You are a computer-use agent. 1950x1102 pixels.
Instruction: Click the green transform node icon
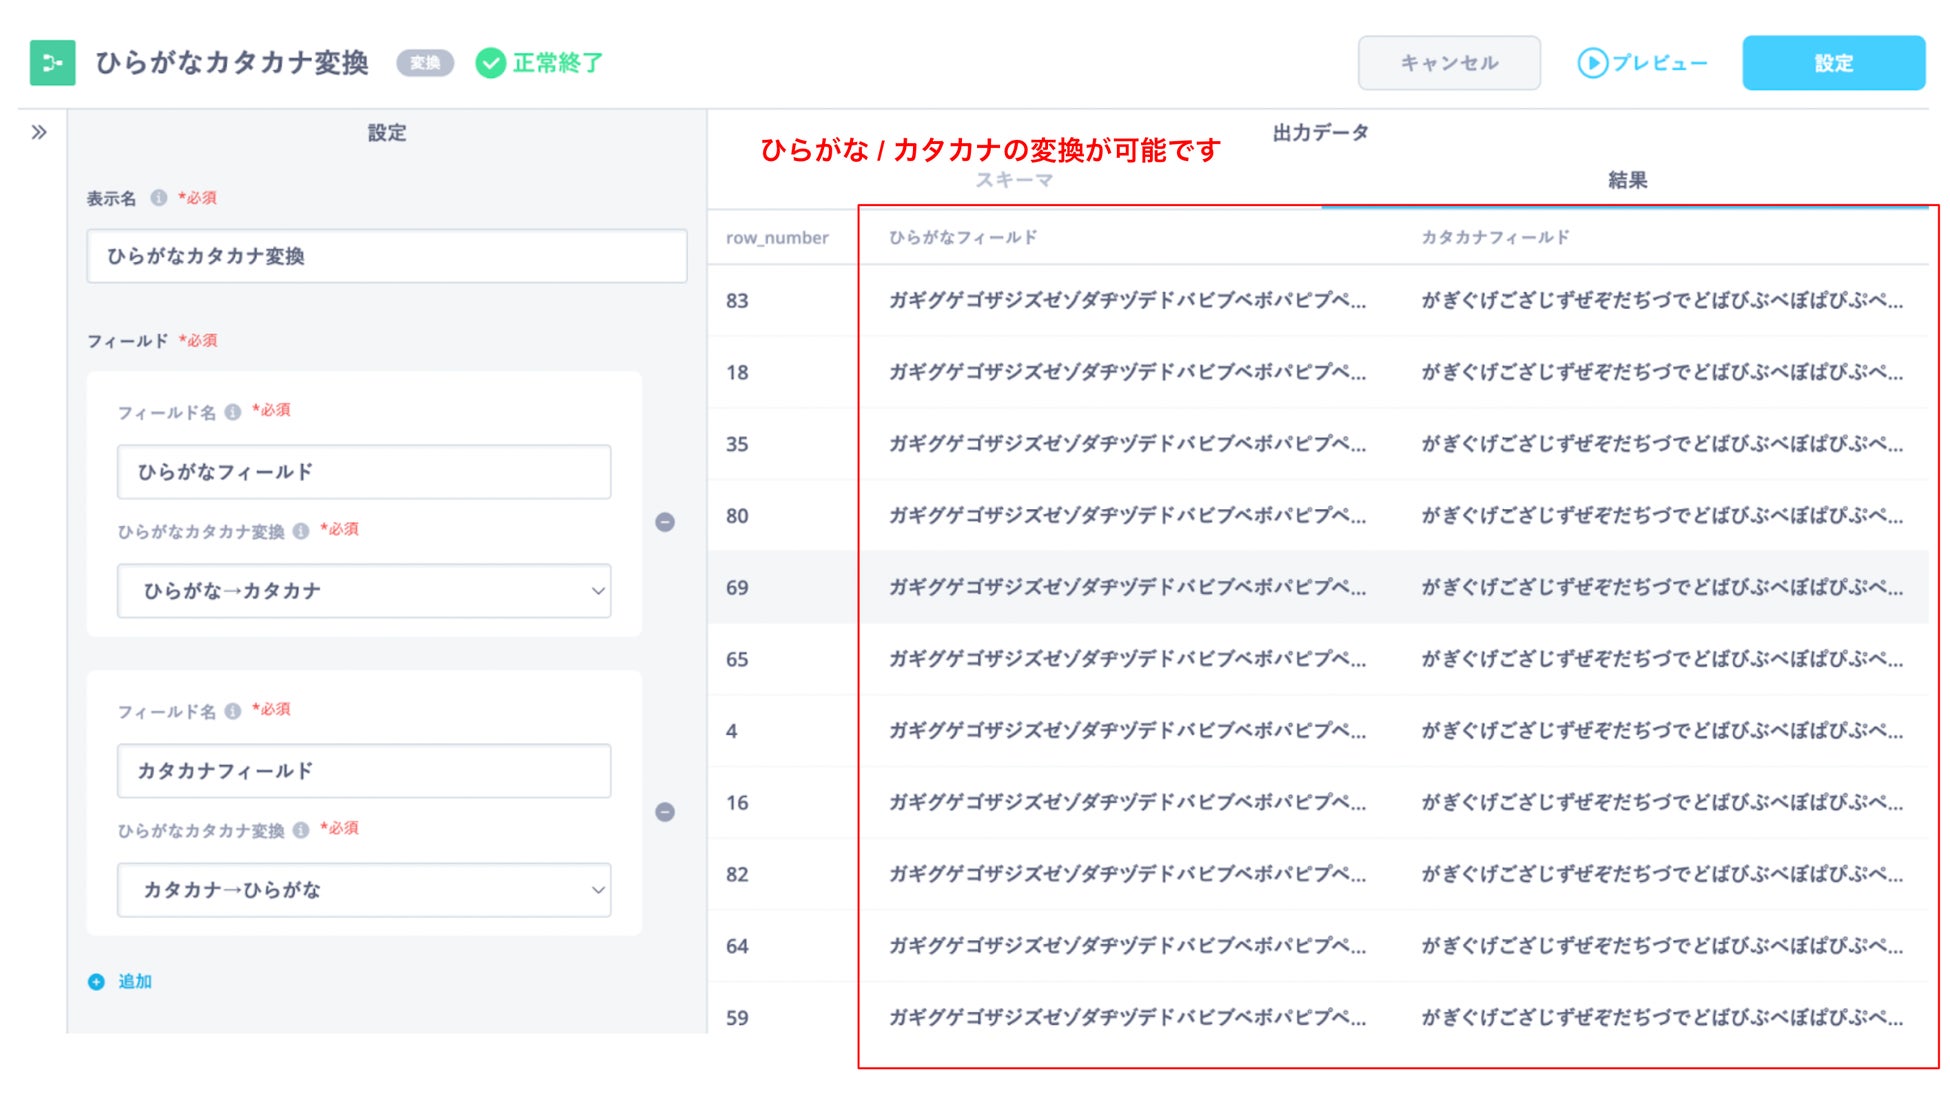click(52, 63)
